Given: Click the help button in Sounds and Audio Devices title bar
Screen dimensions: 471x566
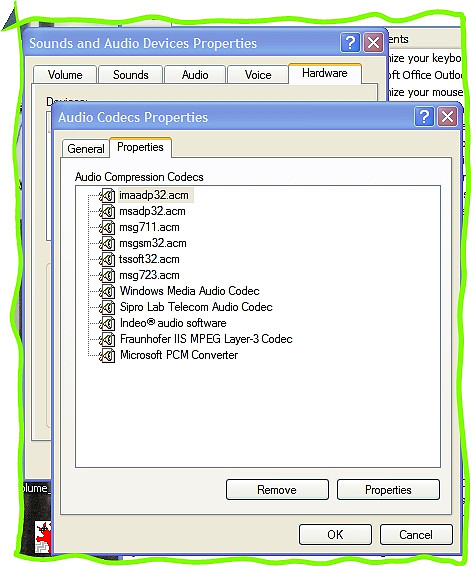Looking at the screenshot, I should click(x=350, y=43).
